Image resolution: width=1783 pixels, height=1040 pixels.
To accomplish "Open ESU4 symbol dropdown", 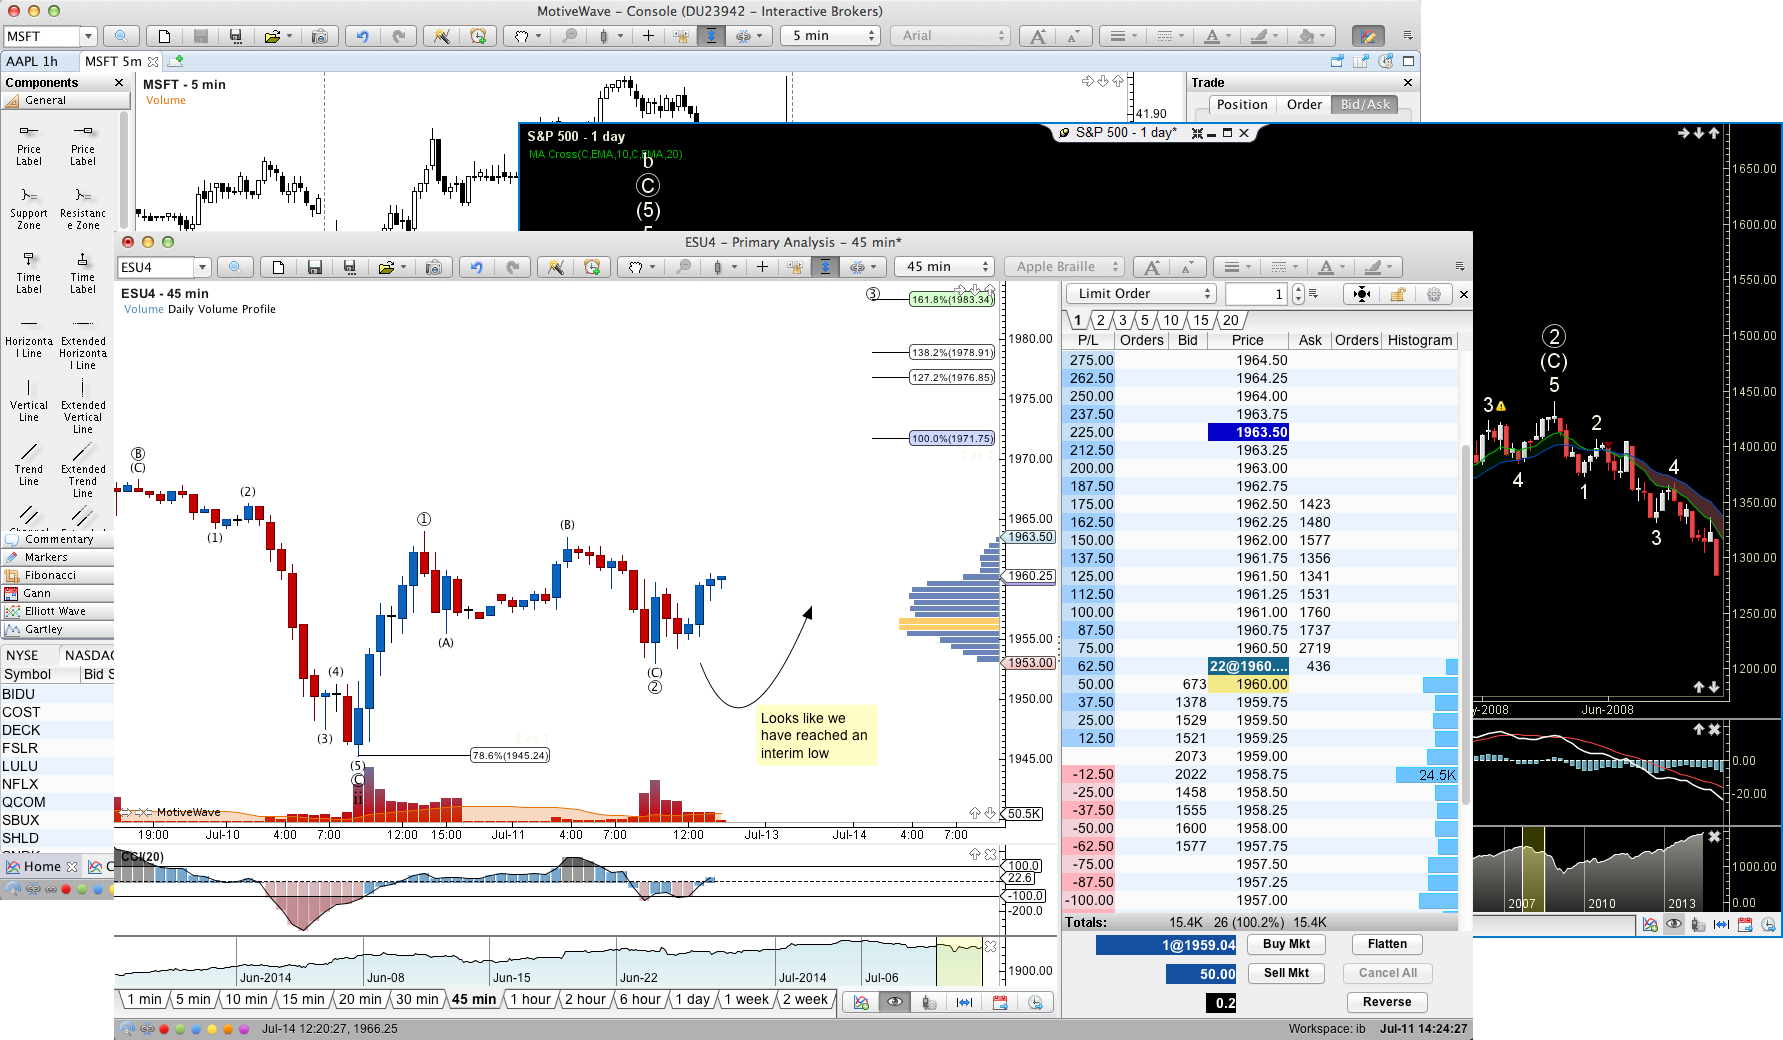I will click(202, 267).
